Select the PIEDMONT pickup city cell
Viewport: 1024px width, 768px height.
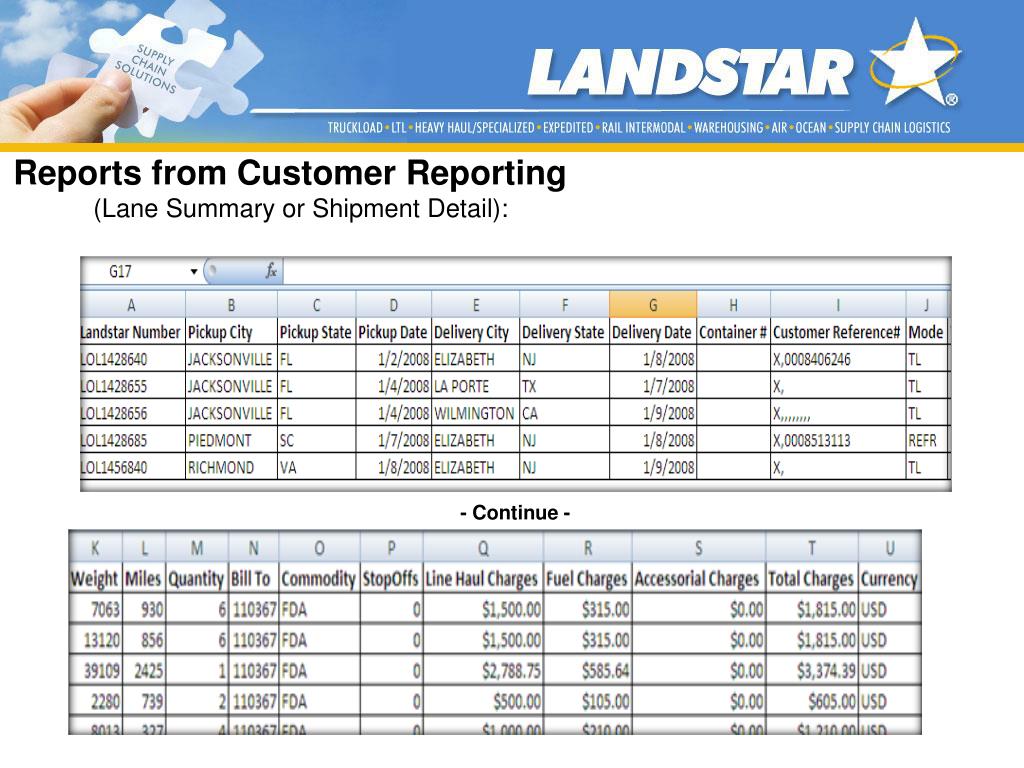coord(231,441)
